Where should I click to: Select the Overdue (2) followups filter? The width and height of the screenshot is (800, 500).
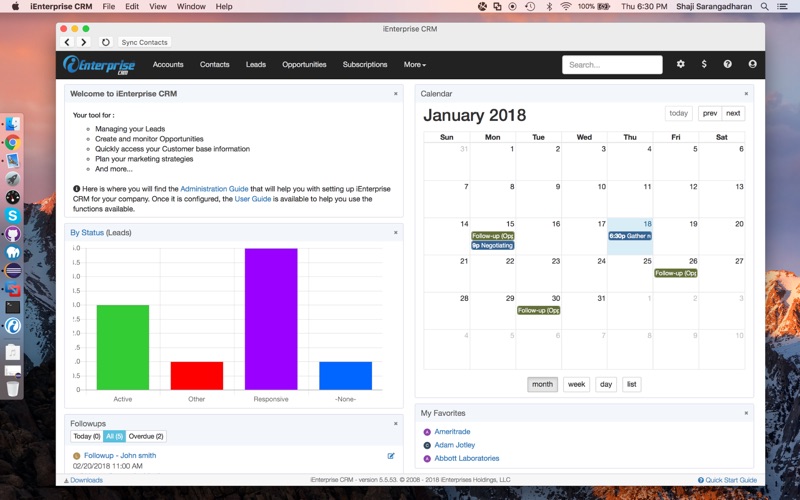click(x=146, y=437)
